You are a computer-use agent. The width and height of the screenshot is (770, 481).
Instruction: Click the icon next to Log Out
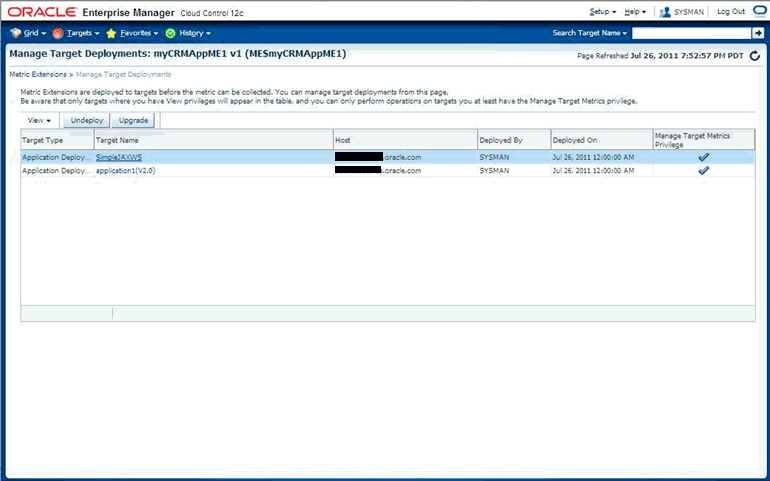(x=759, y=11)
